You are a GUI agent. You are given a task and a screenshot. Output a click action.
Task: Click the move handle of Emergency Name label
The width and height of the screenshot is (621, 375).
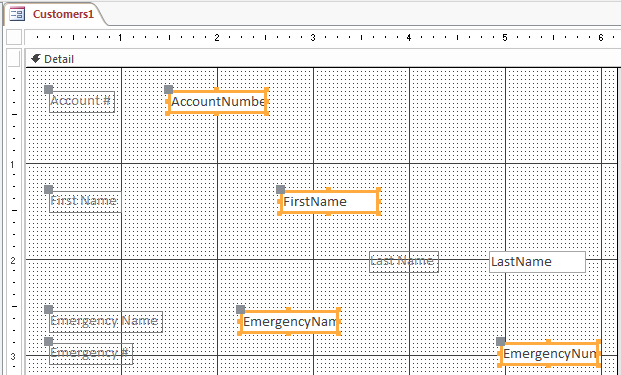tap(48, 309)
